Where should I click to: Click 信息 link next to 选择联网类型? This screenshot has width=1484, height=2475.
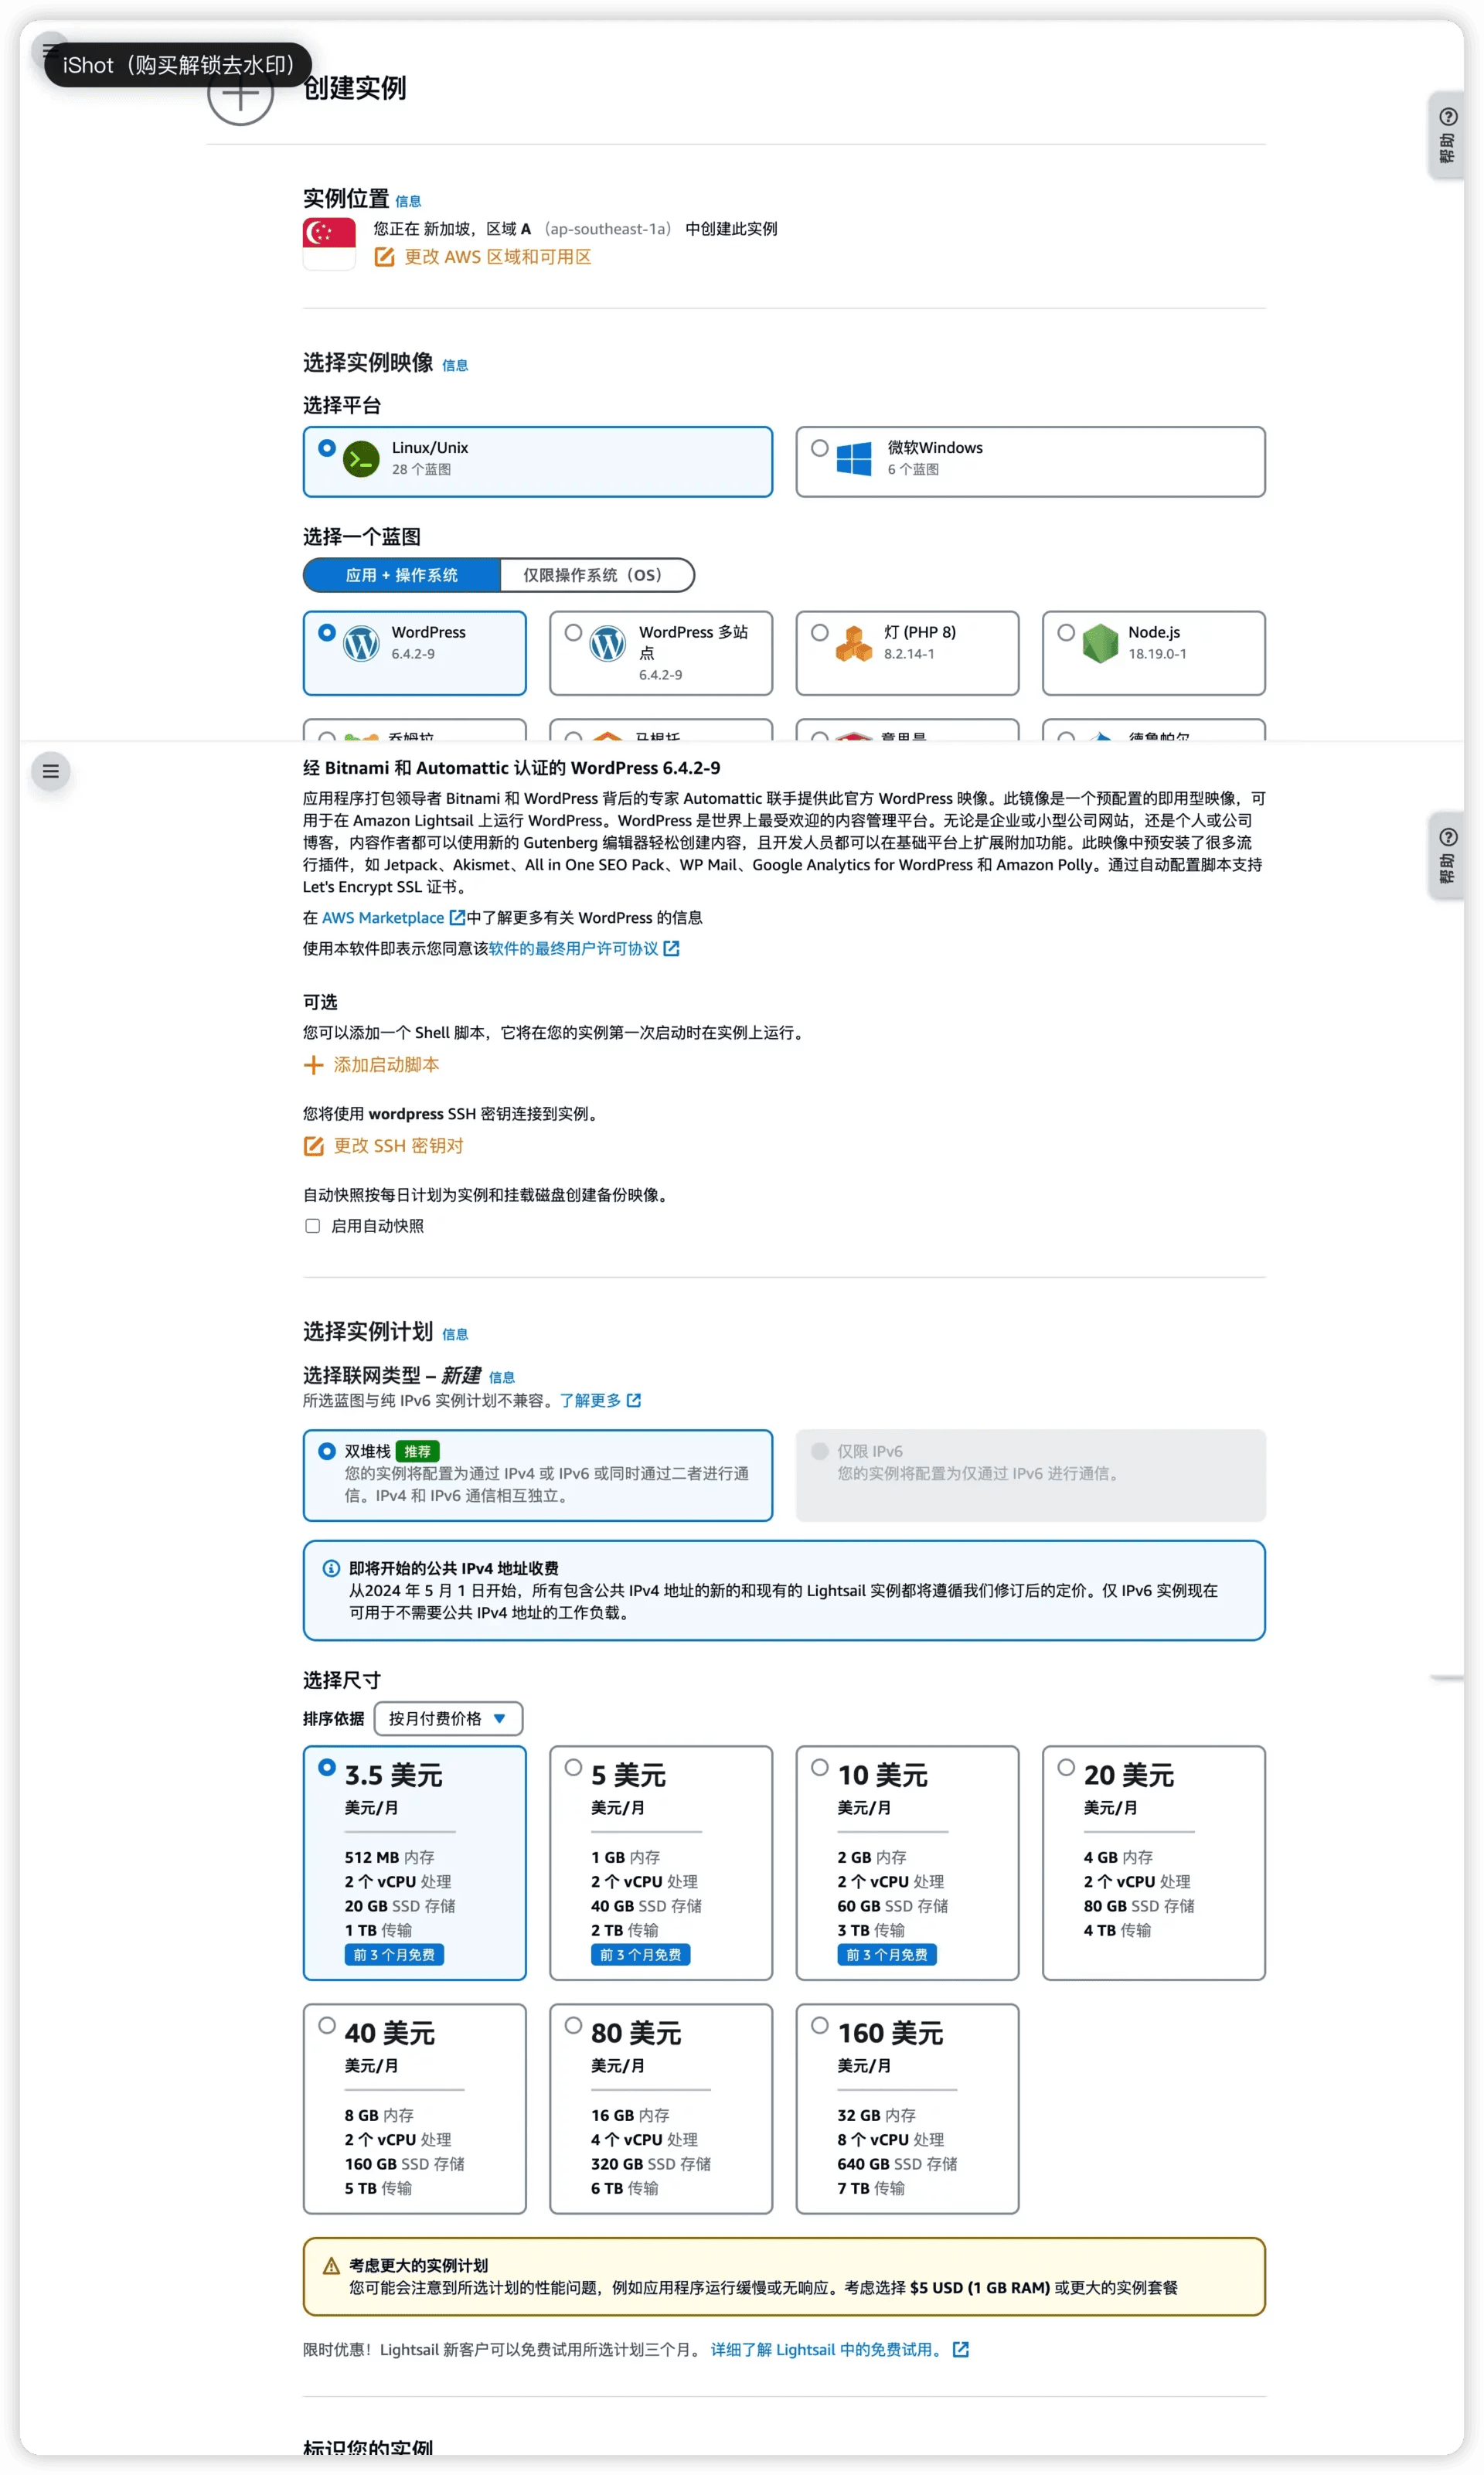tap(502, 1377)
